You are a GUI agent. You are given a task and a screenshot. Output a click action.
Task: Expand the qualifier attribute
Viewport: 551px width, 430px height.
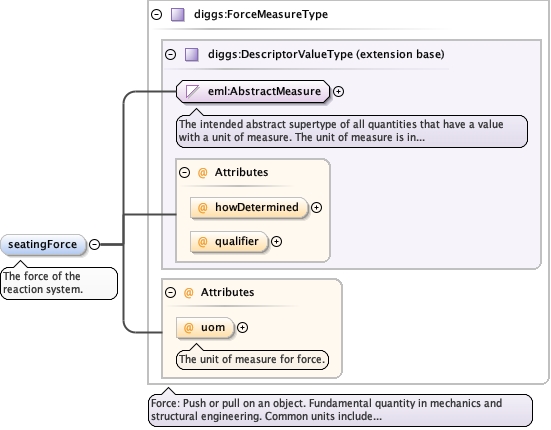click(277, 242)
